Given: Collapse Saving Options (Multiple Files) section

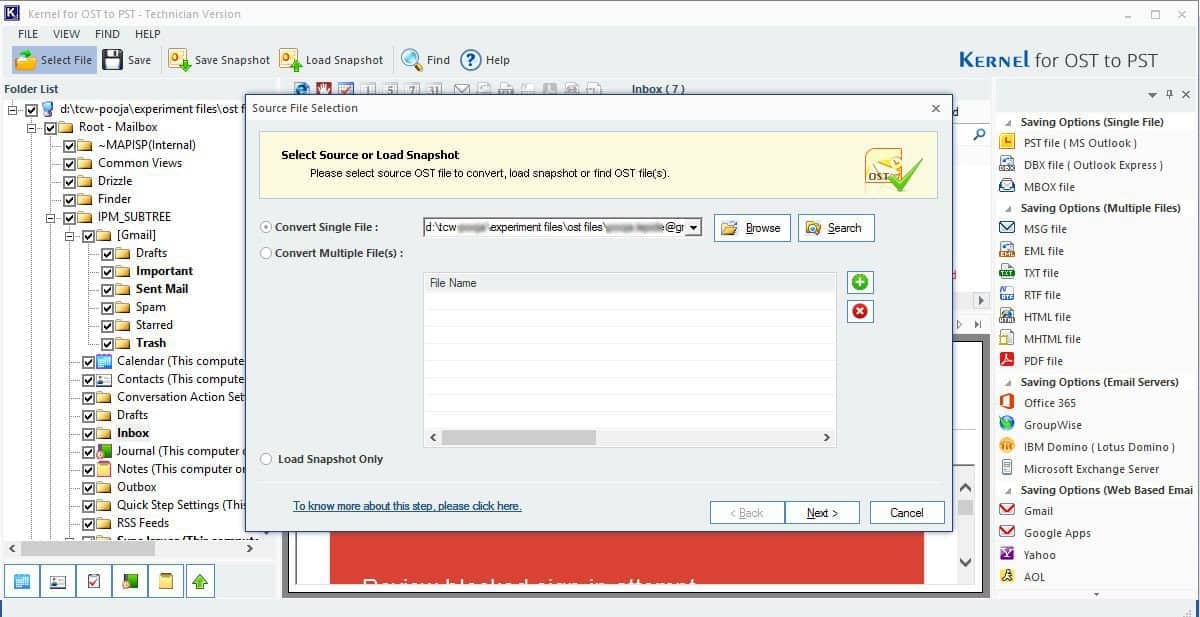Looking at the screenshot, I should 1008,208.
